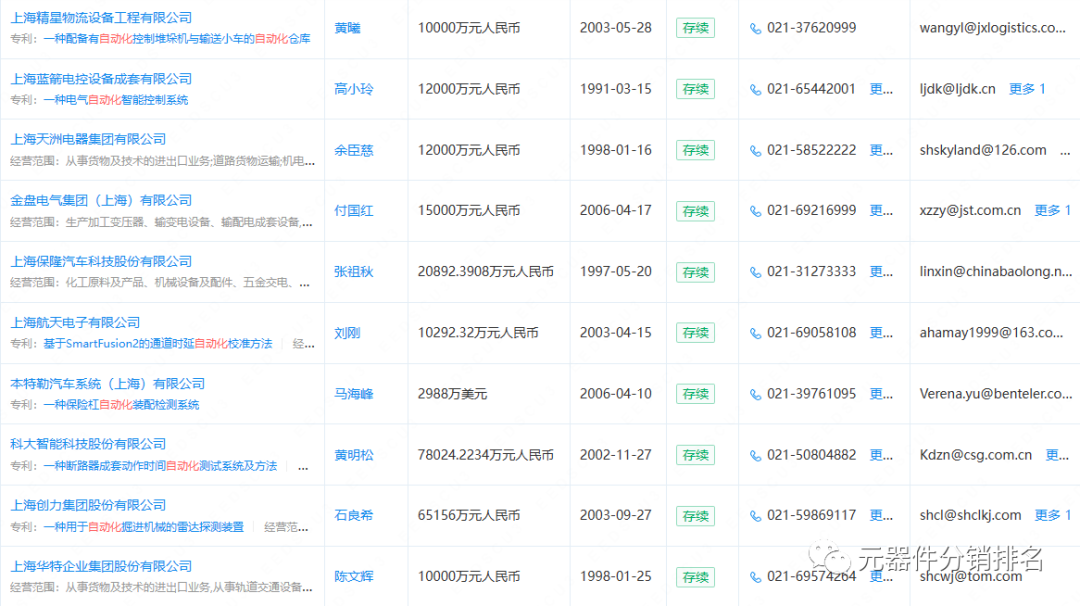Open company 上海保隆汽车科技股份有限公司

101,262
